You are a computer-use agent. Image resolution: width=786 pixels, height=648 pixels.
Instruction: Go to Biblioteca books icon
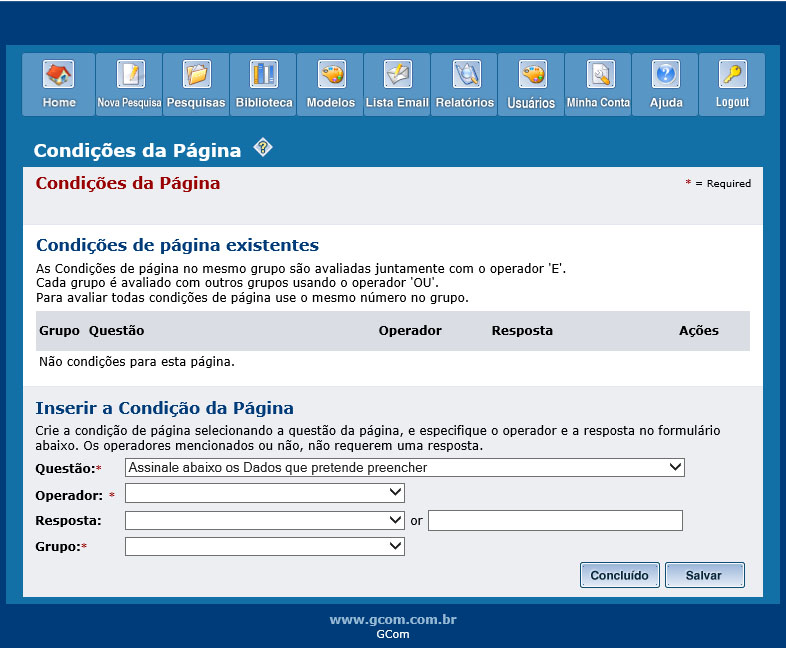tap(263, 75)
